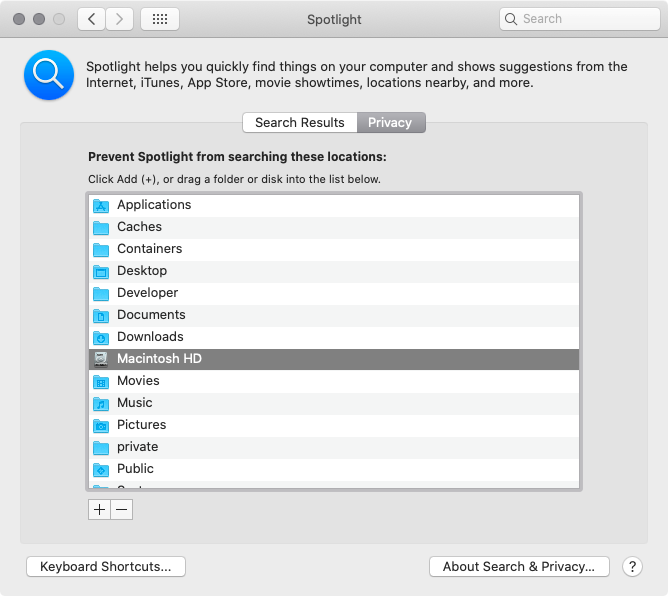Select the Pictures row
This screenshot has width=668, height=596.
334,425
